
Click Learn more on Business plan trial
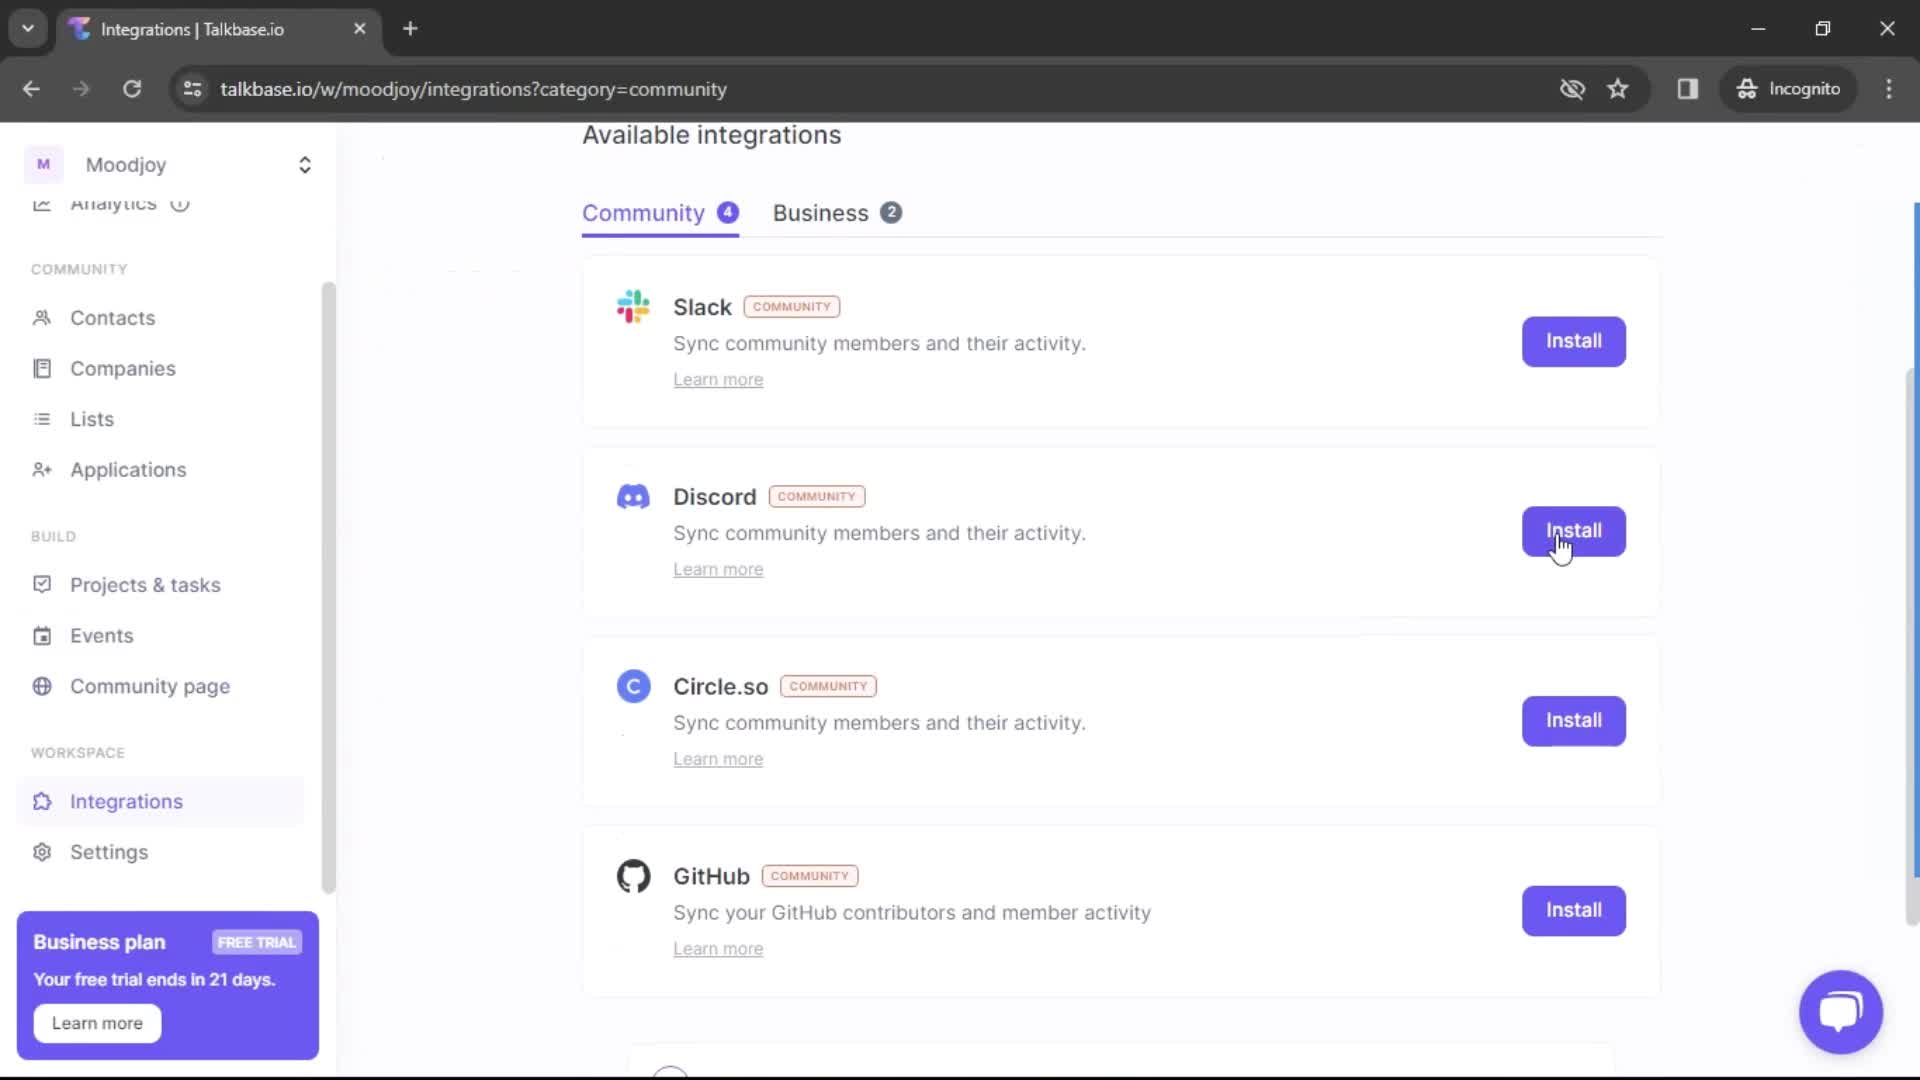pos(96,1022)
